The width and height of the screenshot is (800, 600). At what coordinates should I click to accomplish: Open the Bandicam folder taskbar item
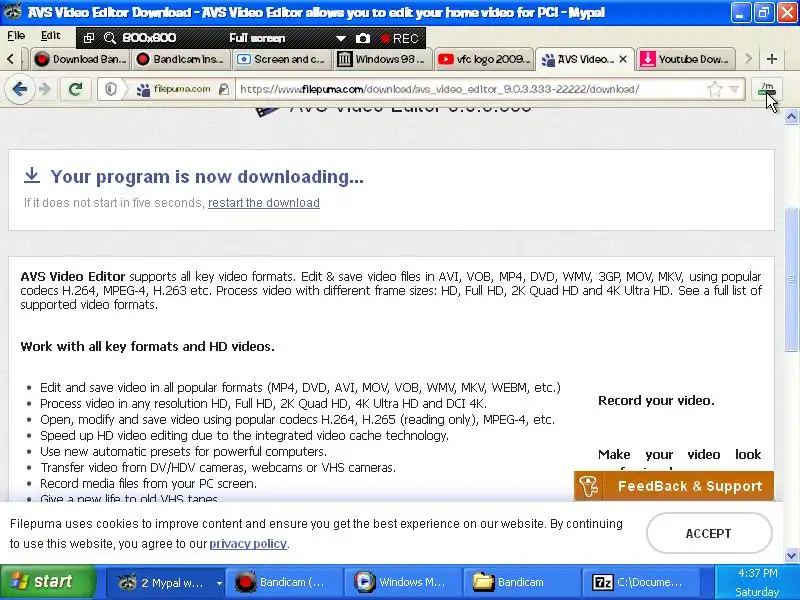click(520, 582)
